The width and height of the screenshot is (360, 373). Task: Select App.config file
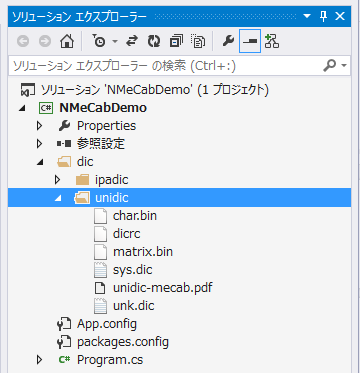click(x=107, y=324)
